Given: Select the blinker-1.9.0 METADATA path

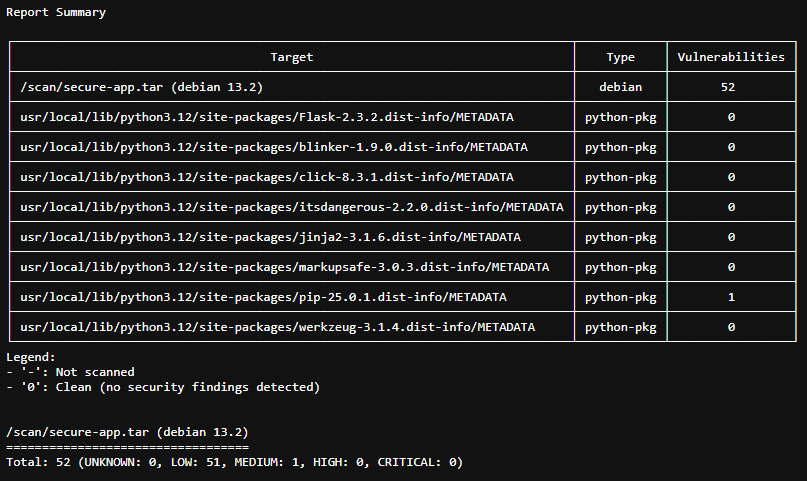Looking at the screenshot, I should point(274,147).
